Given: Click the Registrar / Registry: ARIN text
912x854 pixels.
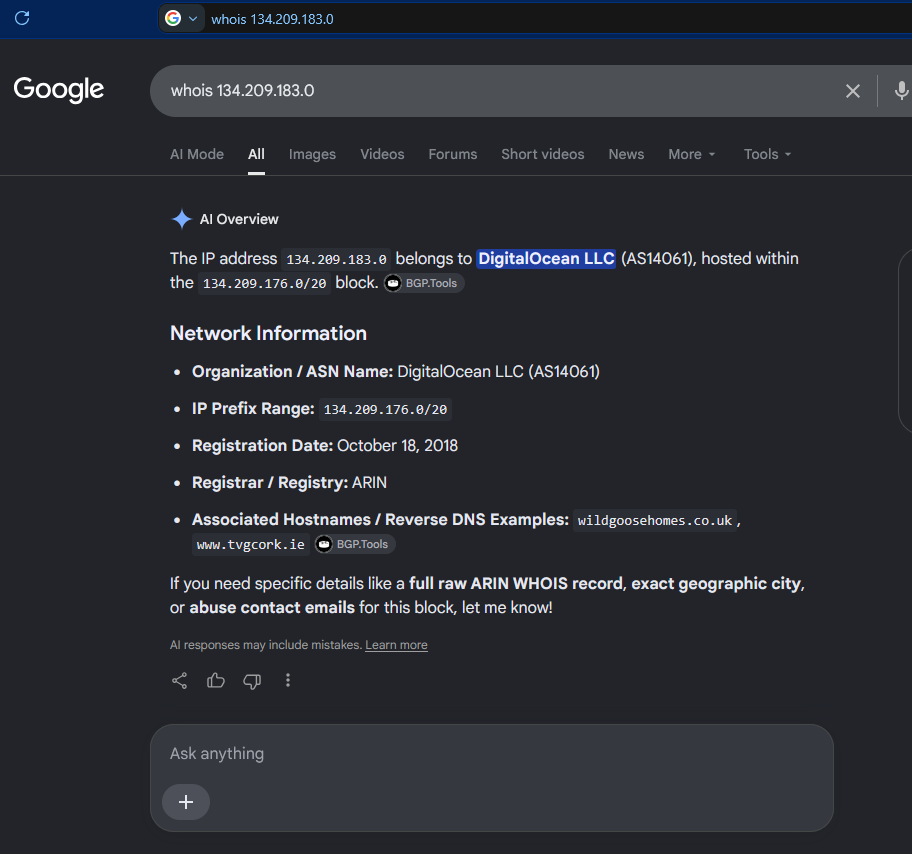Looking at the screenshot, I should point(289,483).
